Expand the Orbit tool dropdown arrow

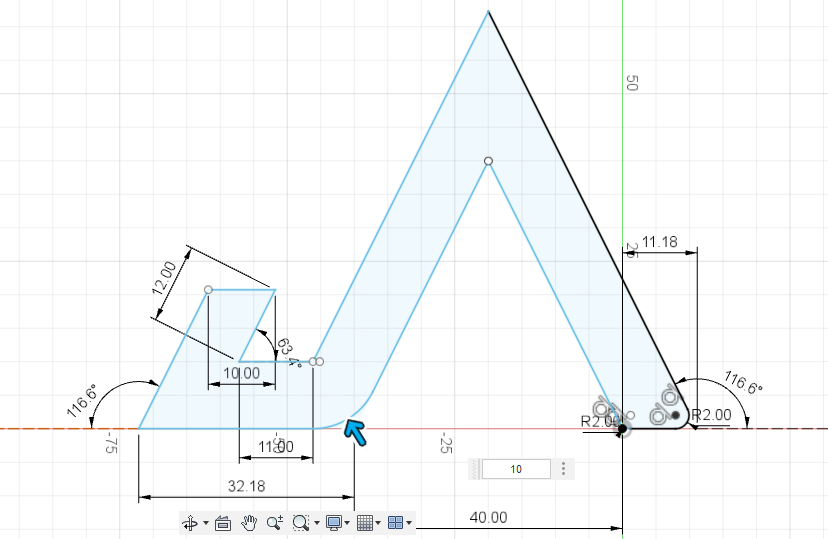click(205, 523)
